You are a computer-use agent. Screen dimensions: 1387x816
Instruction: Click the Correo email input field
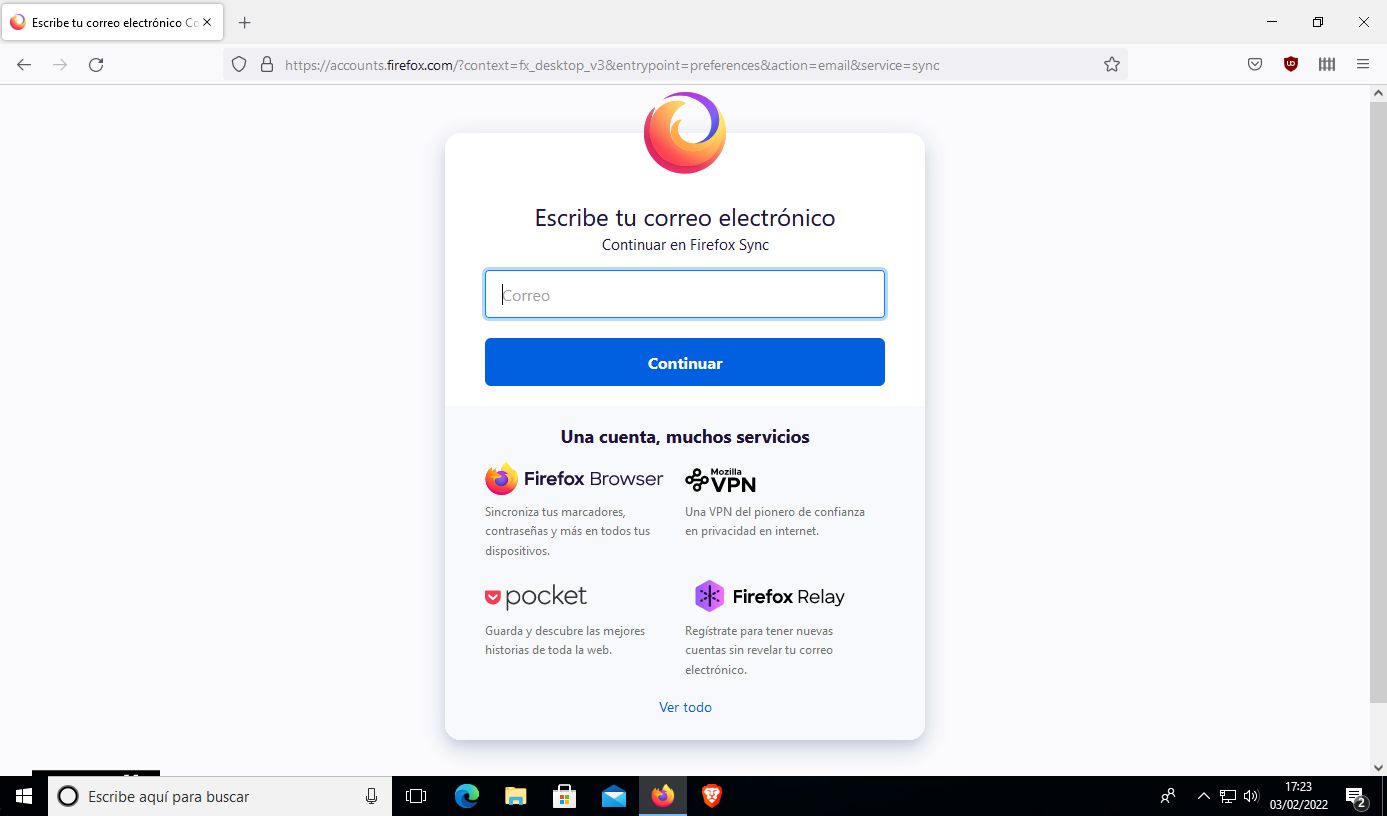coord(685,295)
